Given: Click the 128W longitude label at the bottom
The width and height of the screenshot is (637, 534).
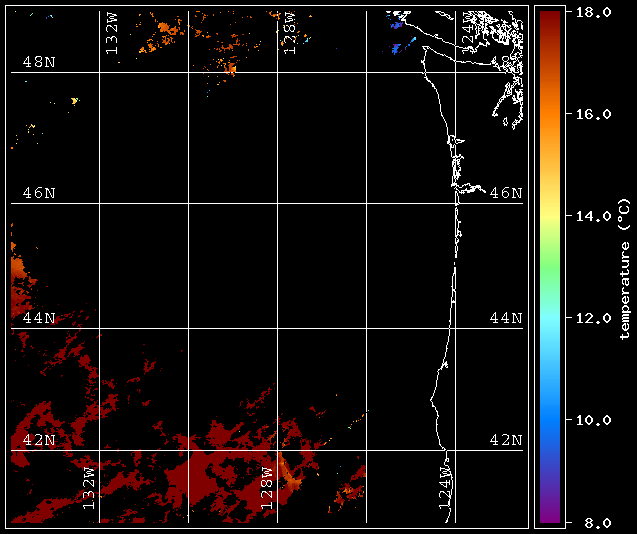Looking at the screenshot, I should pos(267,487).
